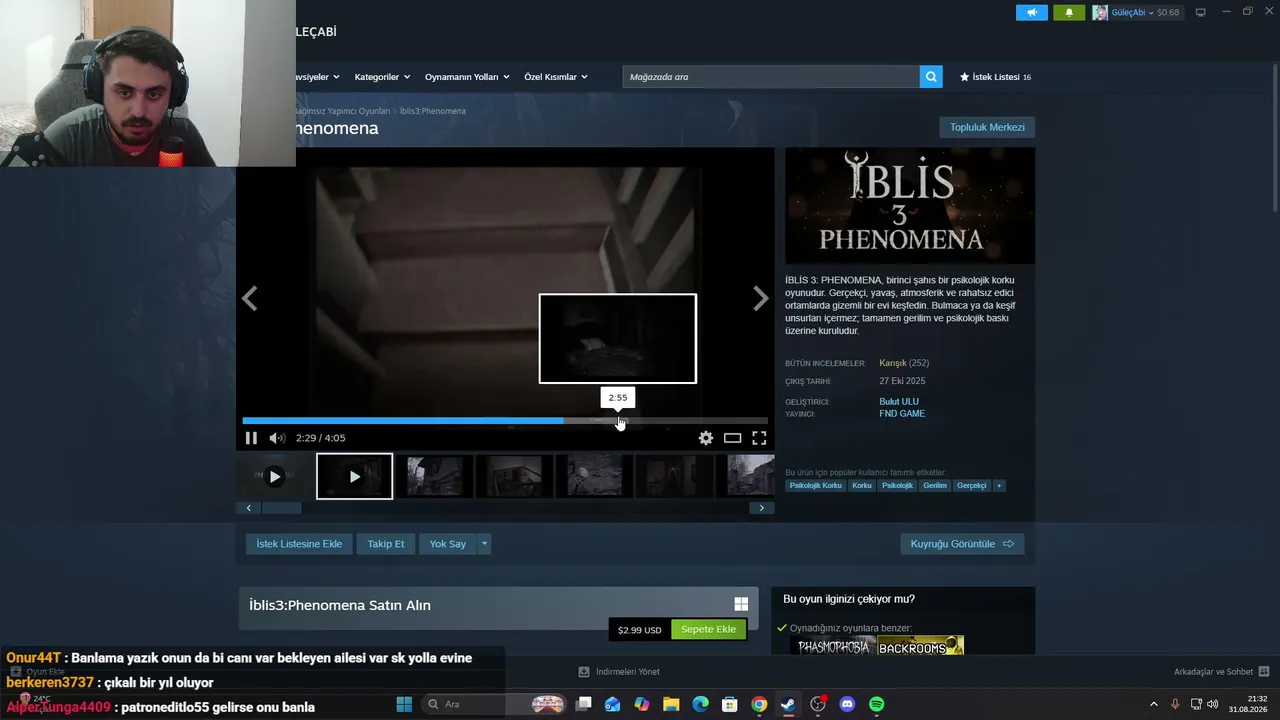Click the plus button to add tags
This screenshot has width=1280, height=720.
coord(999,486)
